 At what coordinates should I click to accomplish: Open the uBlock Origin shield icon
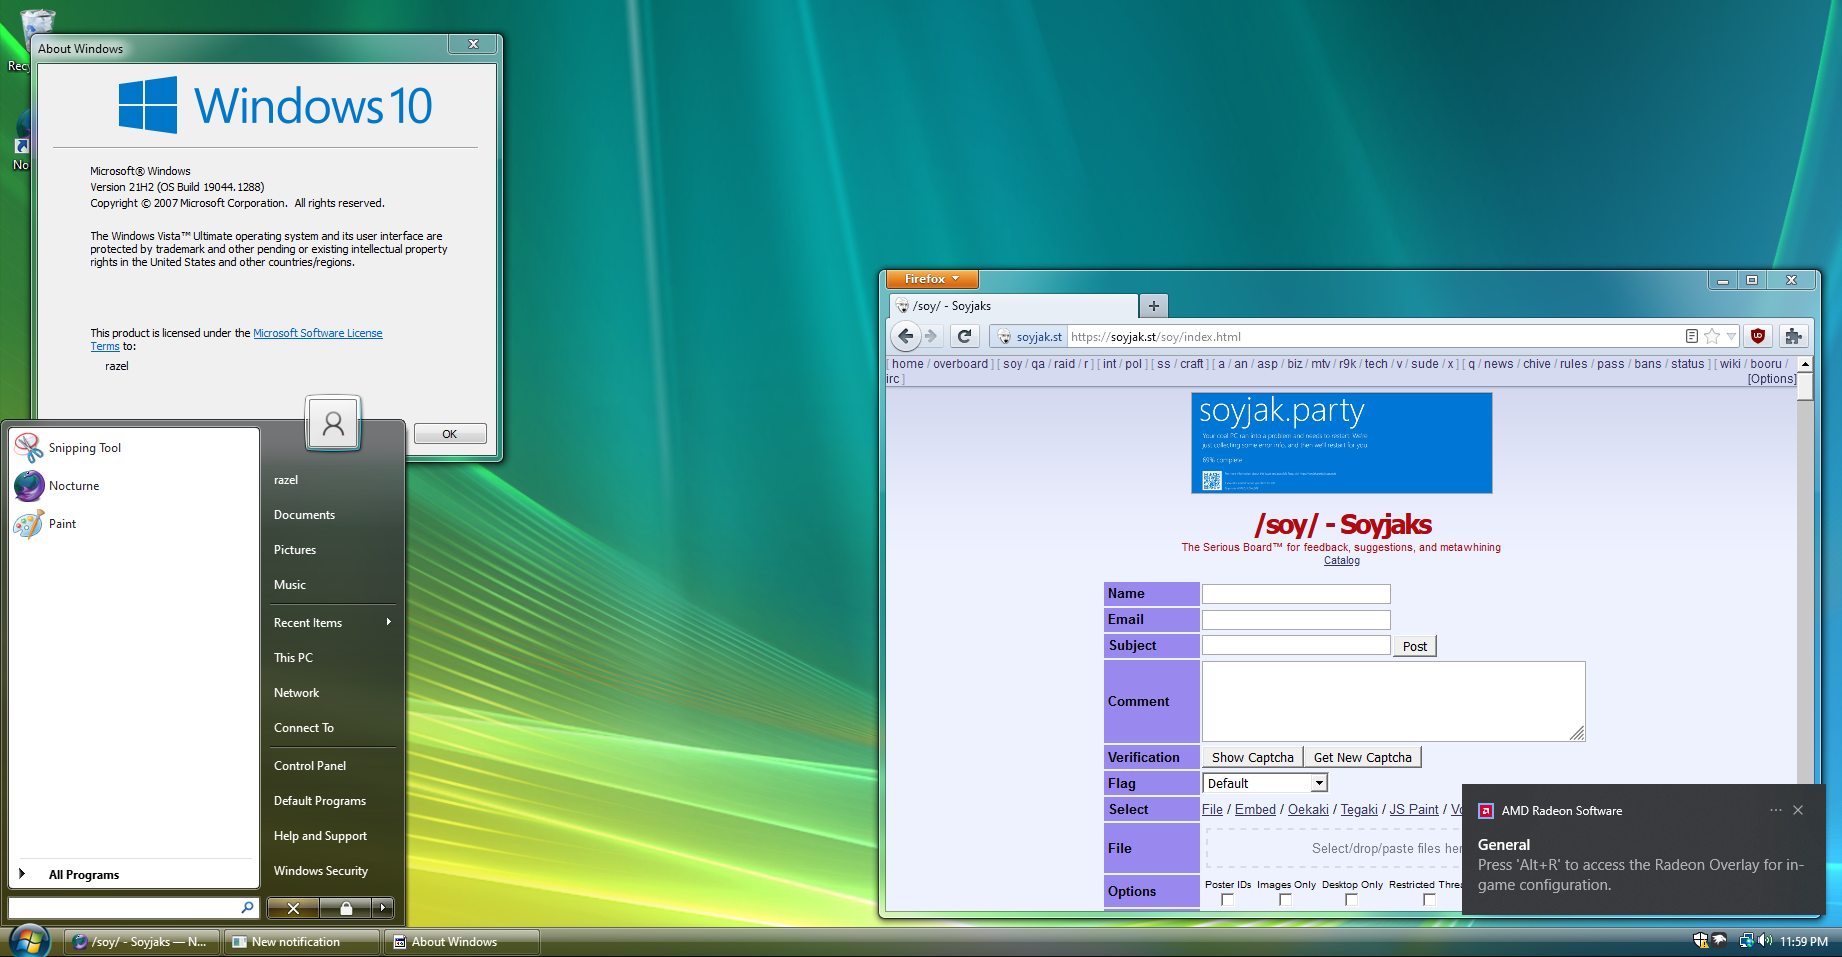click(x=1758, y=336)
